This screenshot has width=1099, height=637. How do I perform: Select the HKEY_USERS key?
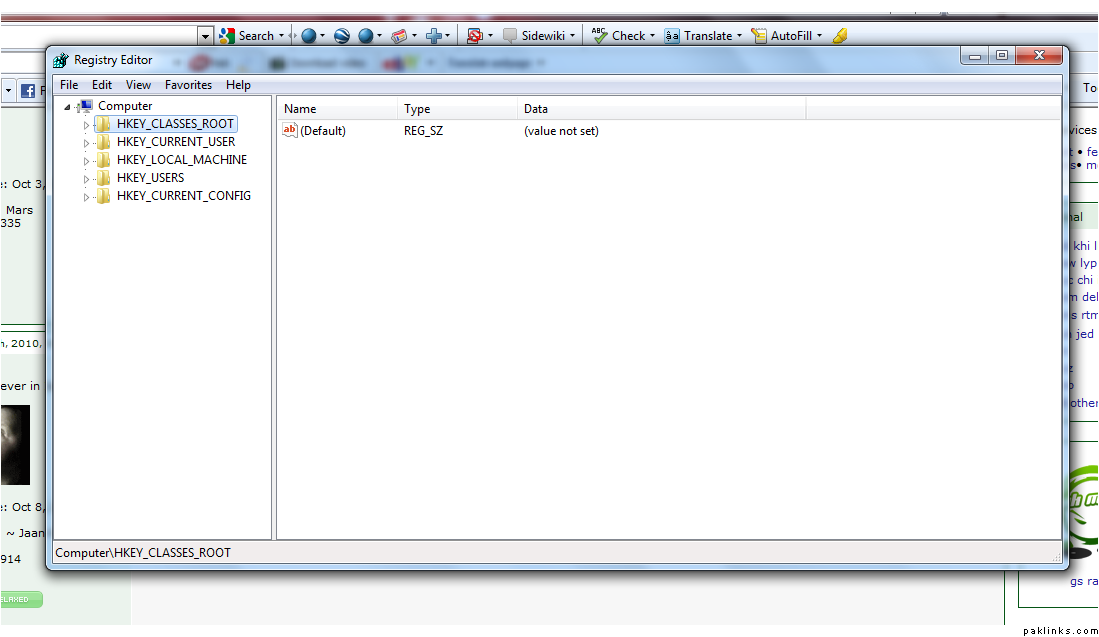tap(150, 178)
